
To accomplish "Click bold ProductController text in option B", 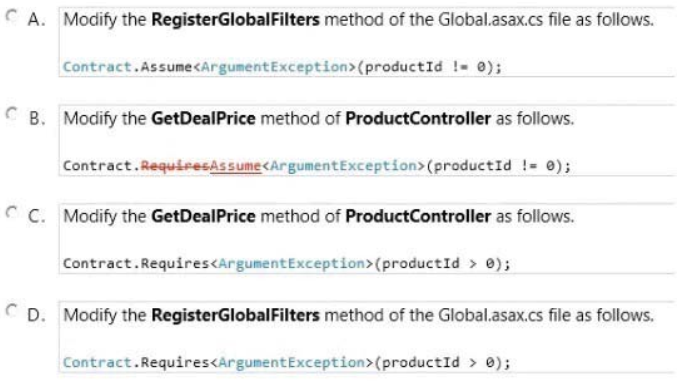I will [x=418, y=118].
